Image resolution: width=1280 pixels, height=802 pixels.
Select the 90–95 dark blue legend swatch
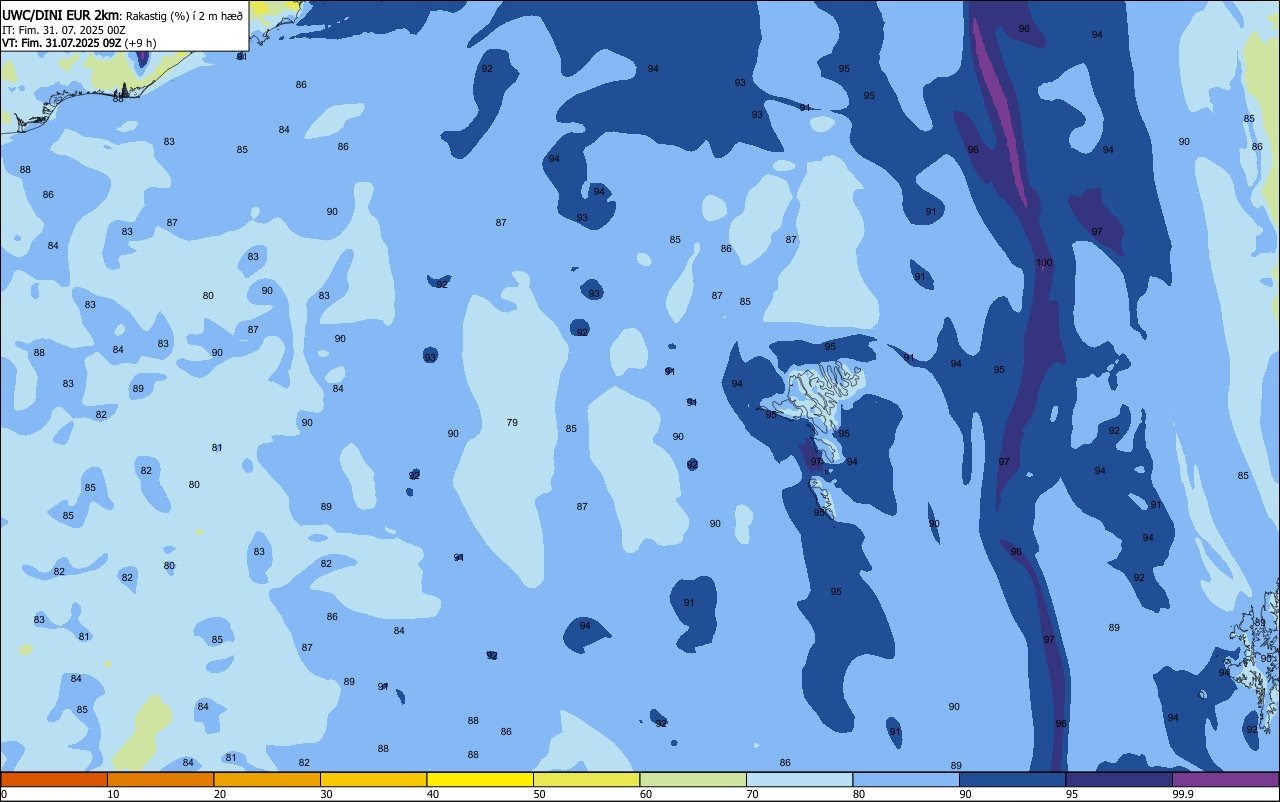(x=1012, y=779)
